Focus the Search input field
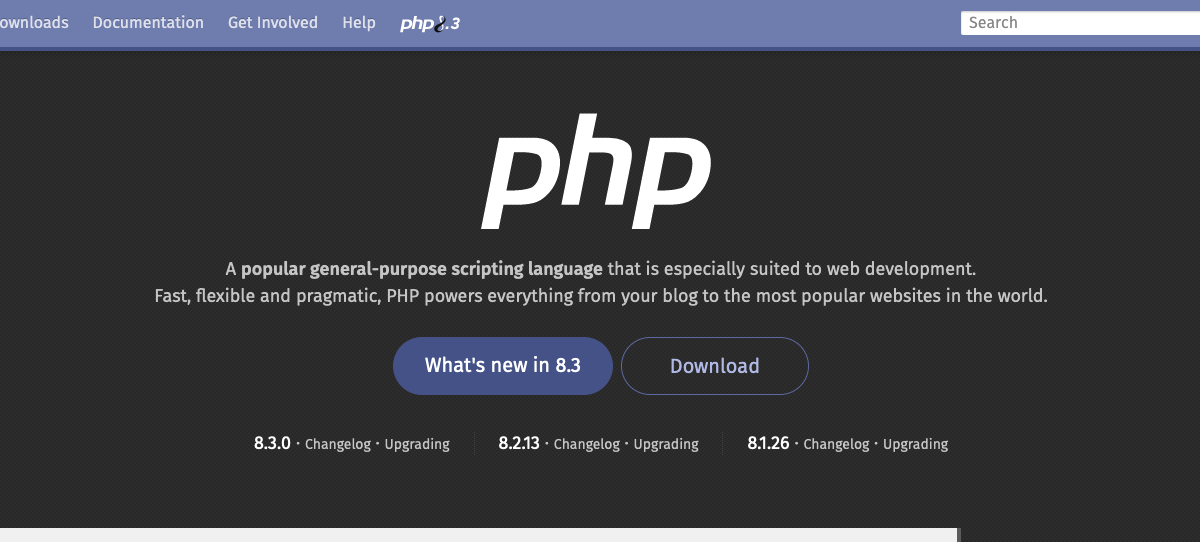 [x=1080, y=22]
